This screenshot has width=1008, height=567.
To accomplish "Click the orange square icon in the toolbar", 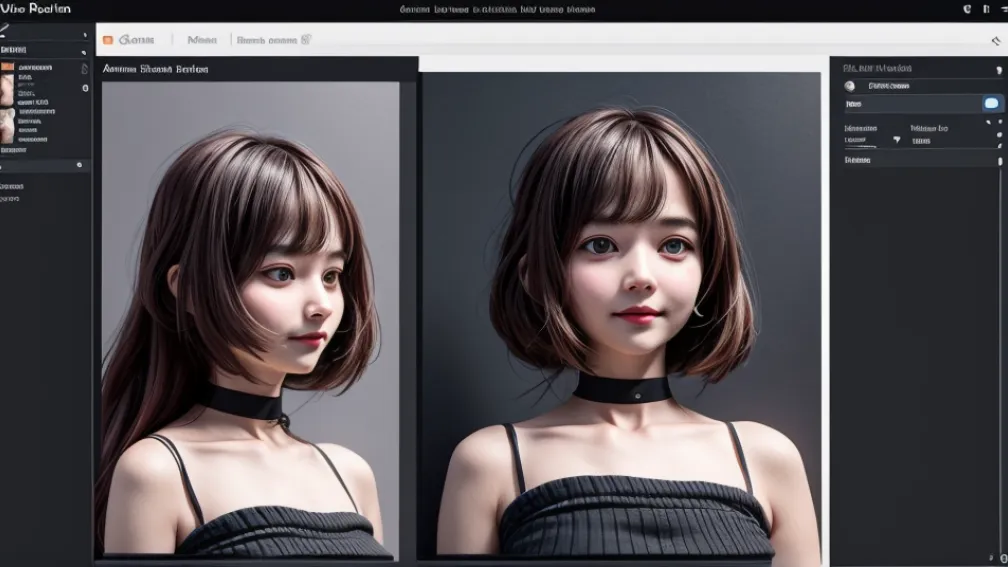I will [108, 40].
